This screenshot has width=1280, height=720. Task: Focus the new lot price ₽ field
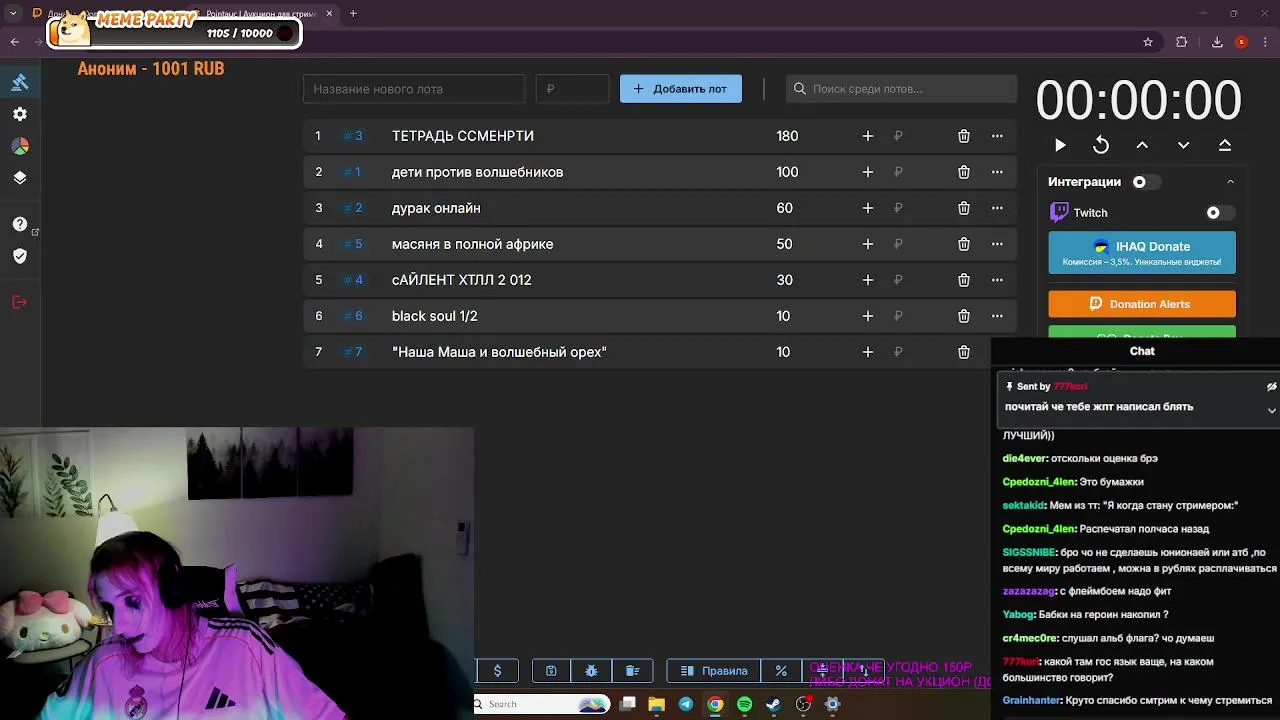point(572,89)
